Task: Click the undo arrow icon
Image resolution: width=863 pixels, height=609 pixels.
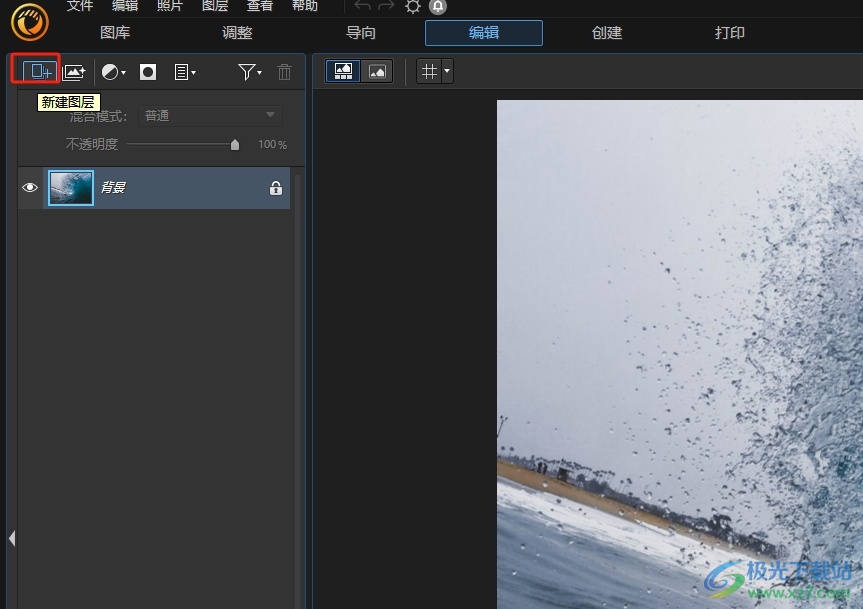Action: [362, 6]
